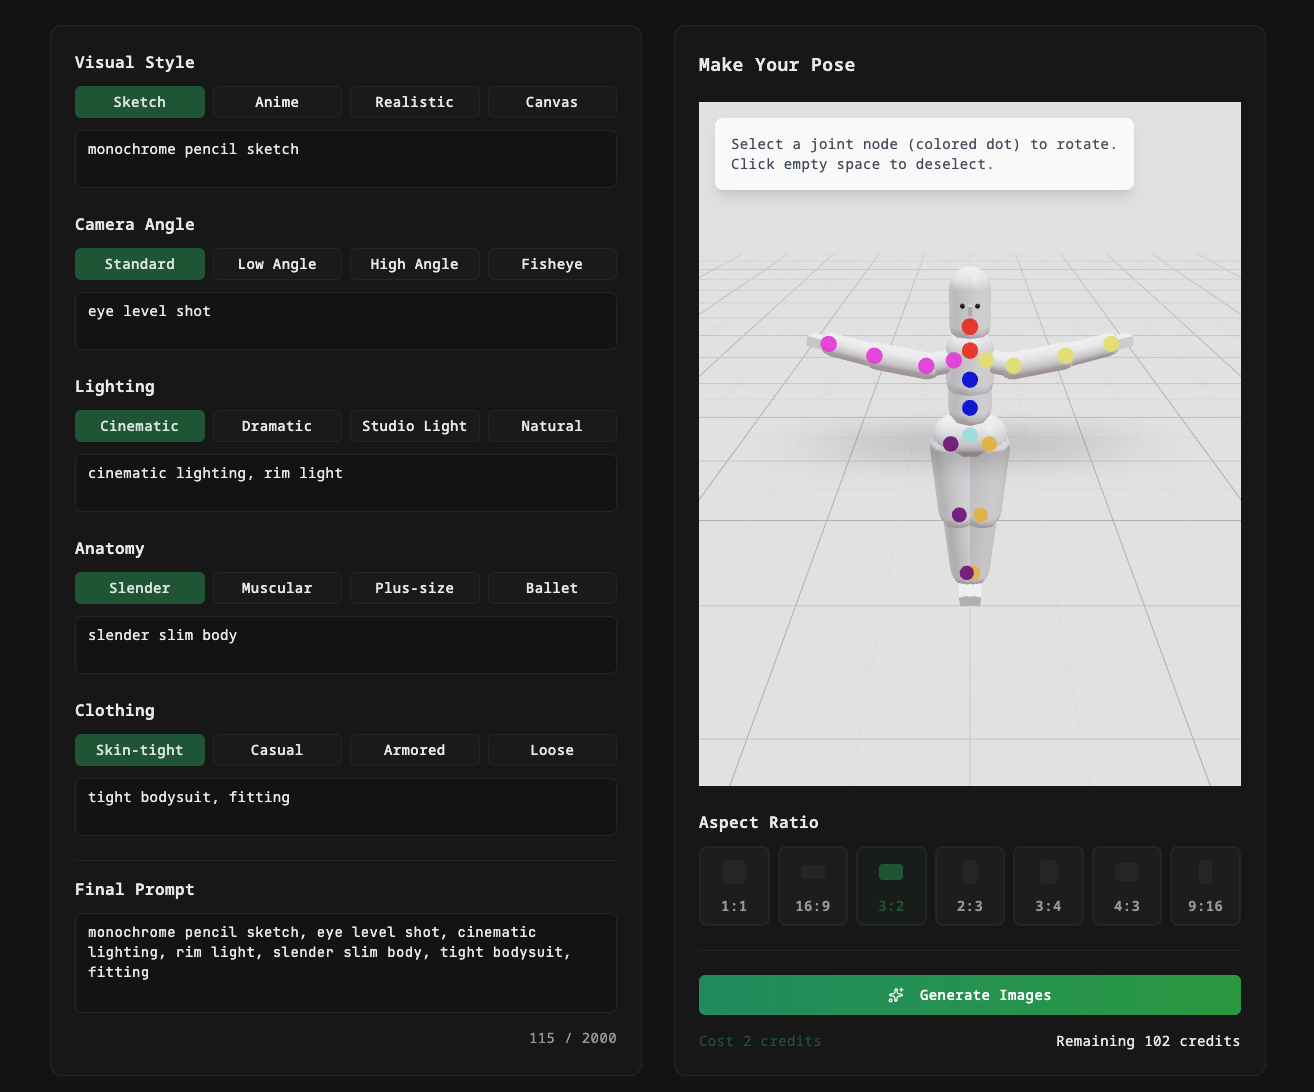Image resolution: width=1314 pixels, height=1092 pixels.
Task: Select the Fisheye camera angle
Action: click(552, 263)
